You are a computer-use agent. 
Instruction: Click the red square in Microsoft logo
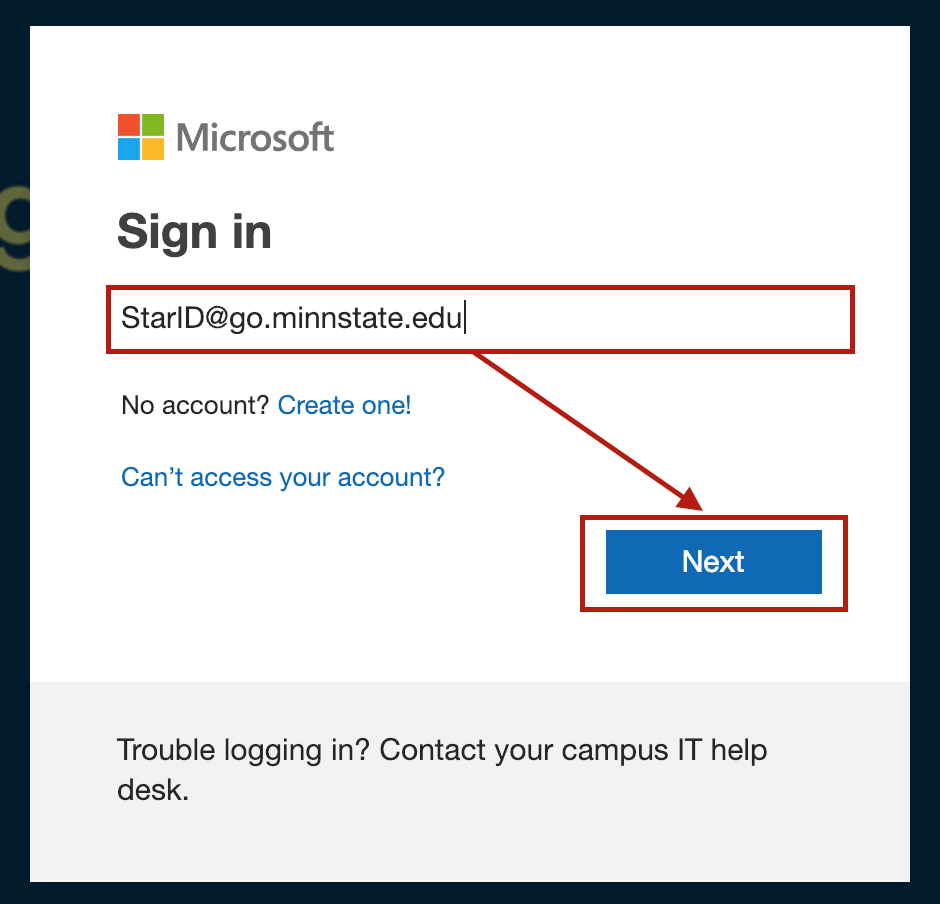point(129,125)
